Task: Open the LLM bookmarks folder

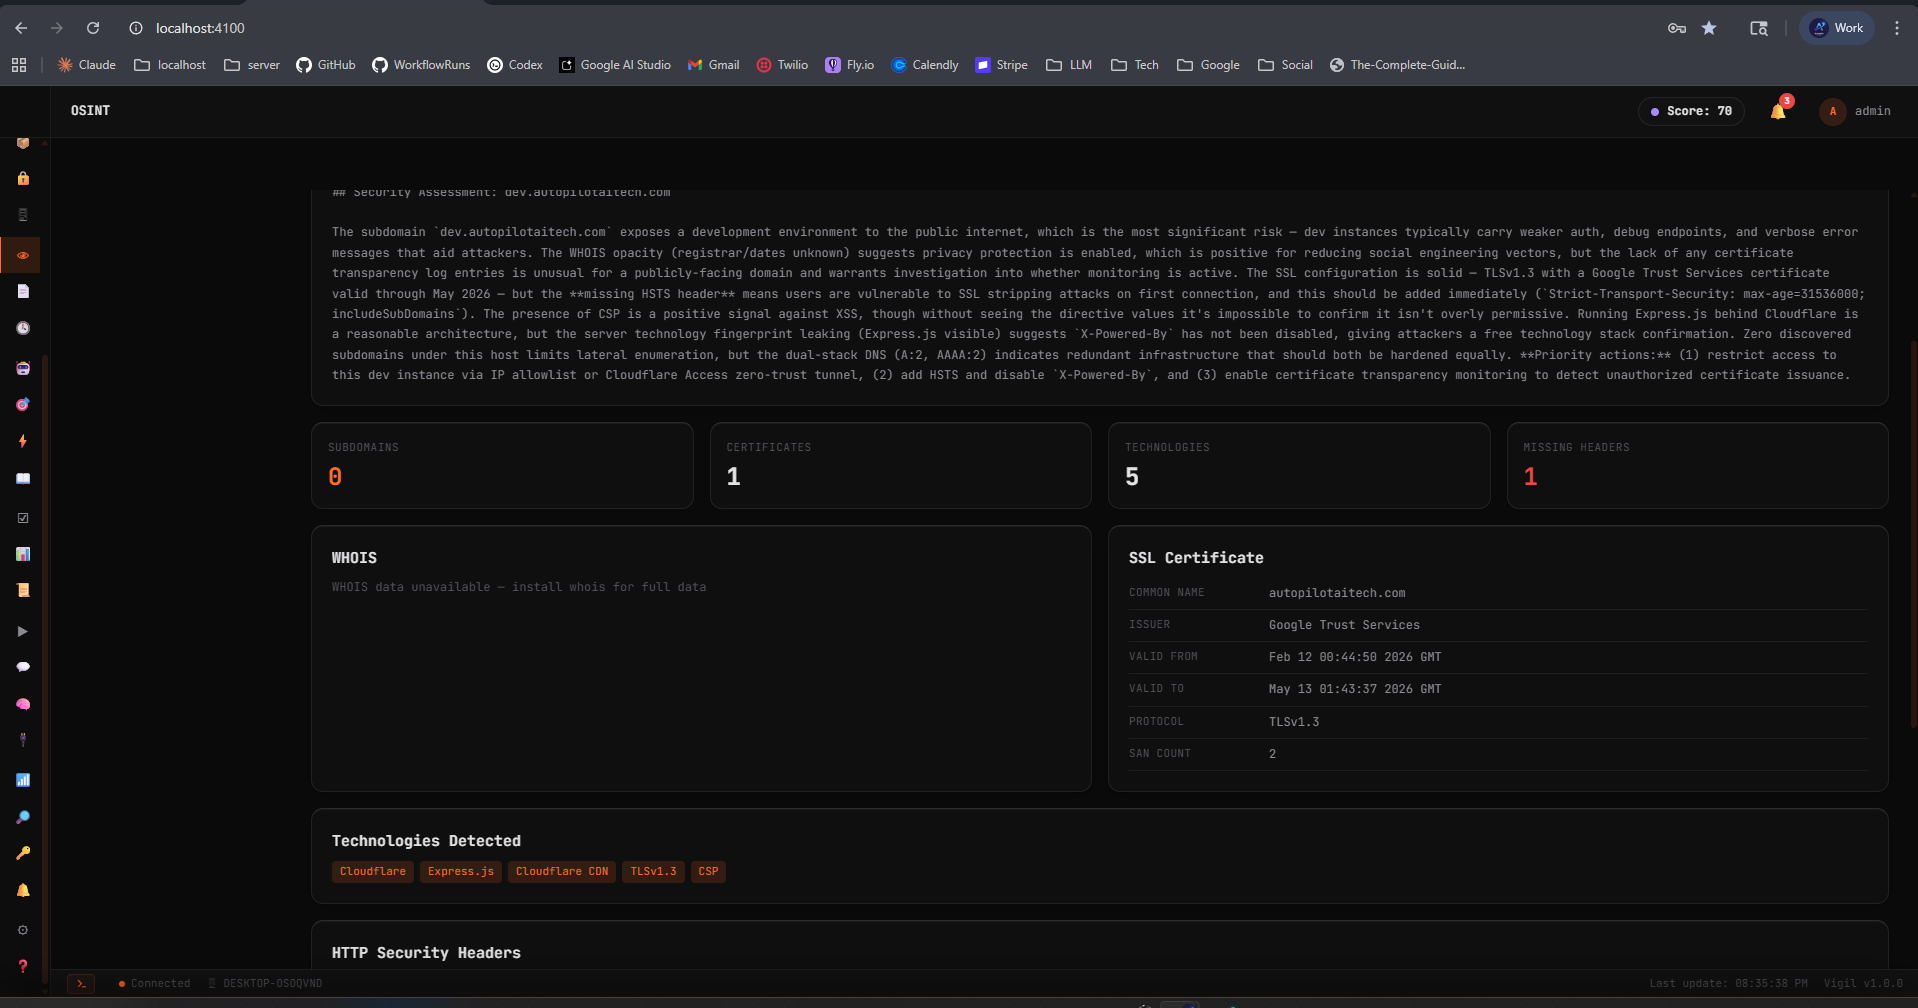Action: pos(1067,64)
